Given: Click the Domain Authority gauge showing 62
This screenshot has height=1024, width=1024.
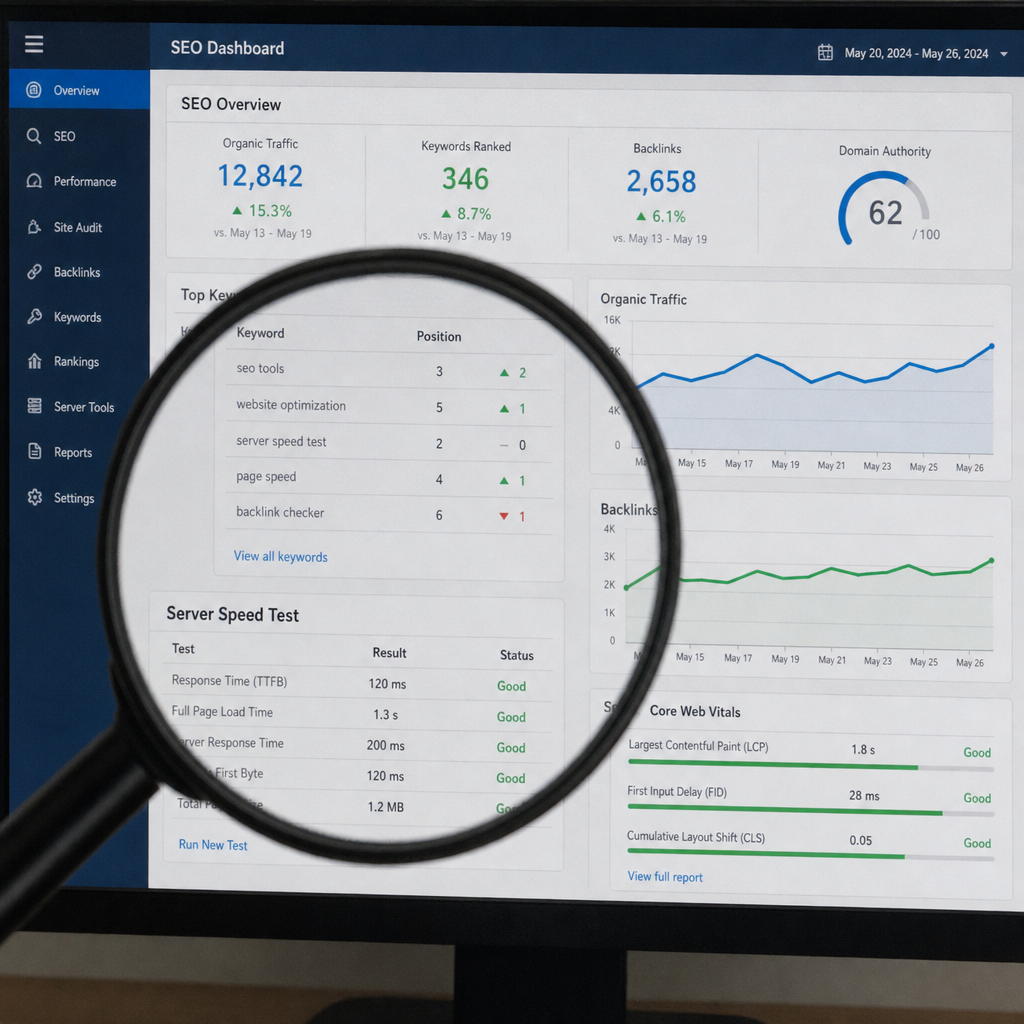Looking at the screenshot, I should (884, 208).
